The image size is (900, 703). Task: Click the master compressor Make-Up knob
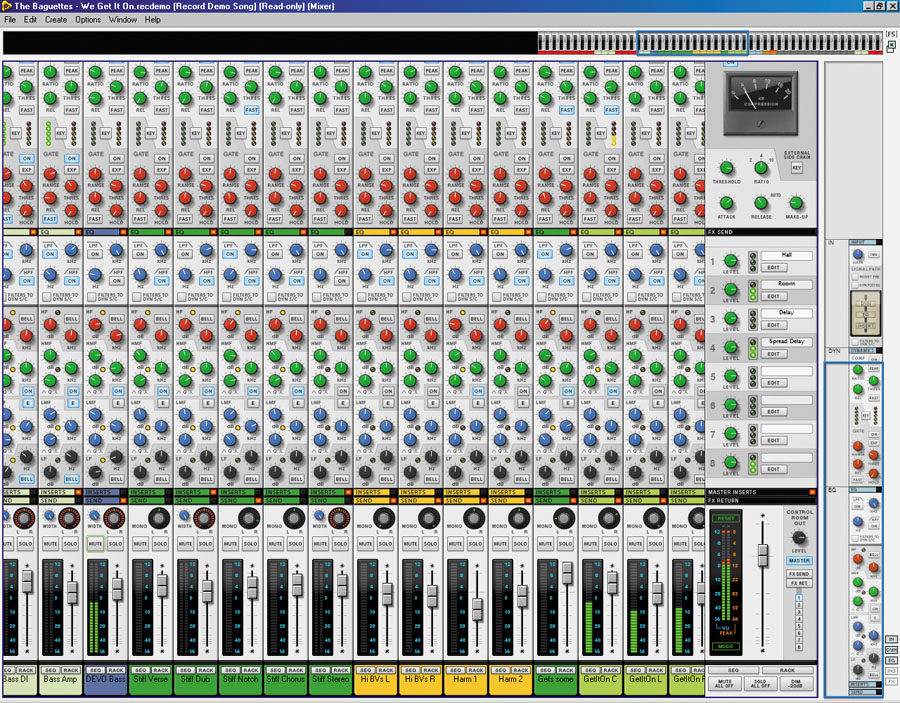pyautogui.click(x=795, y=204)
